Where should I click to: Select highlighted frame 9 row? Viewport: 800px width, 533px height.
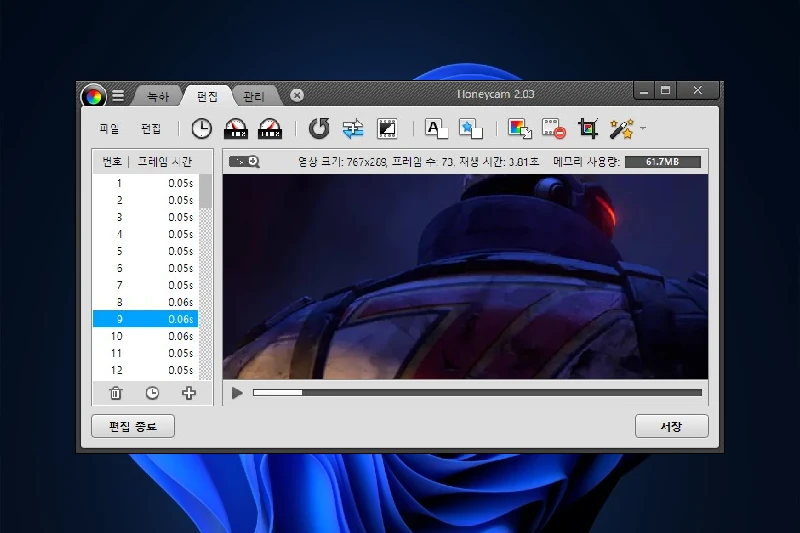[x=145, y=319]
